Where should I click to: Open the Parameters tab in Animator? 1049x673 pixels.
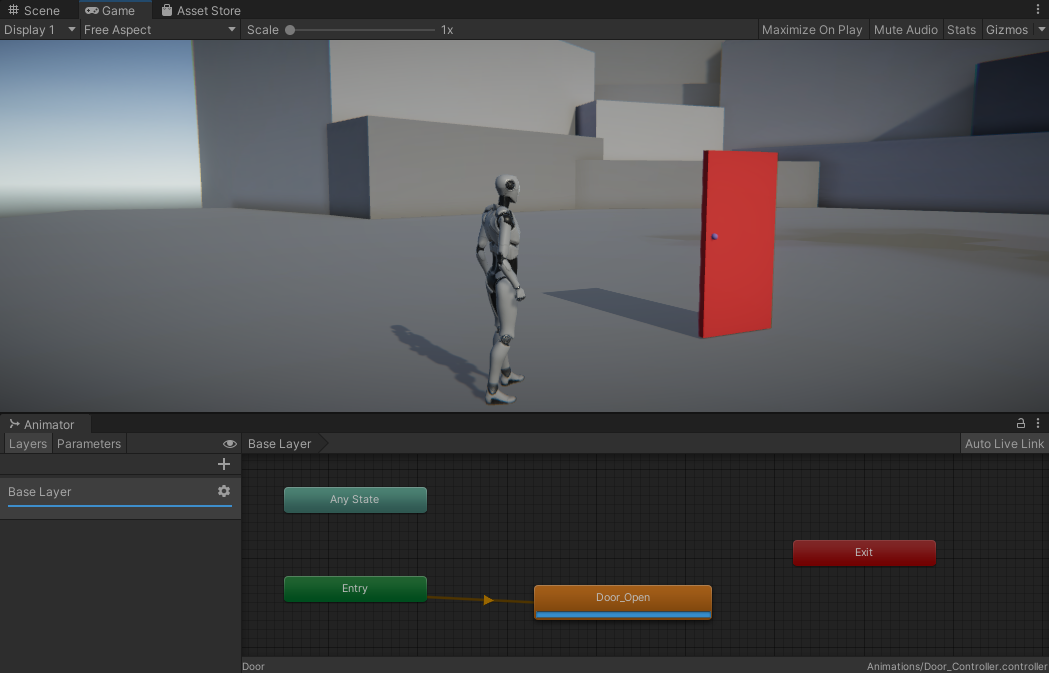tap(89, 444)
